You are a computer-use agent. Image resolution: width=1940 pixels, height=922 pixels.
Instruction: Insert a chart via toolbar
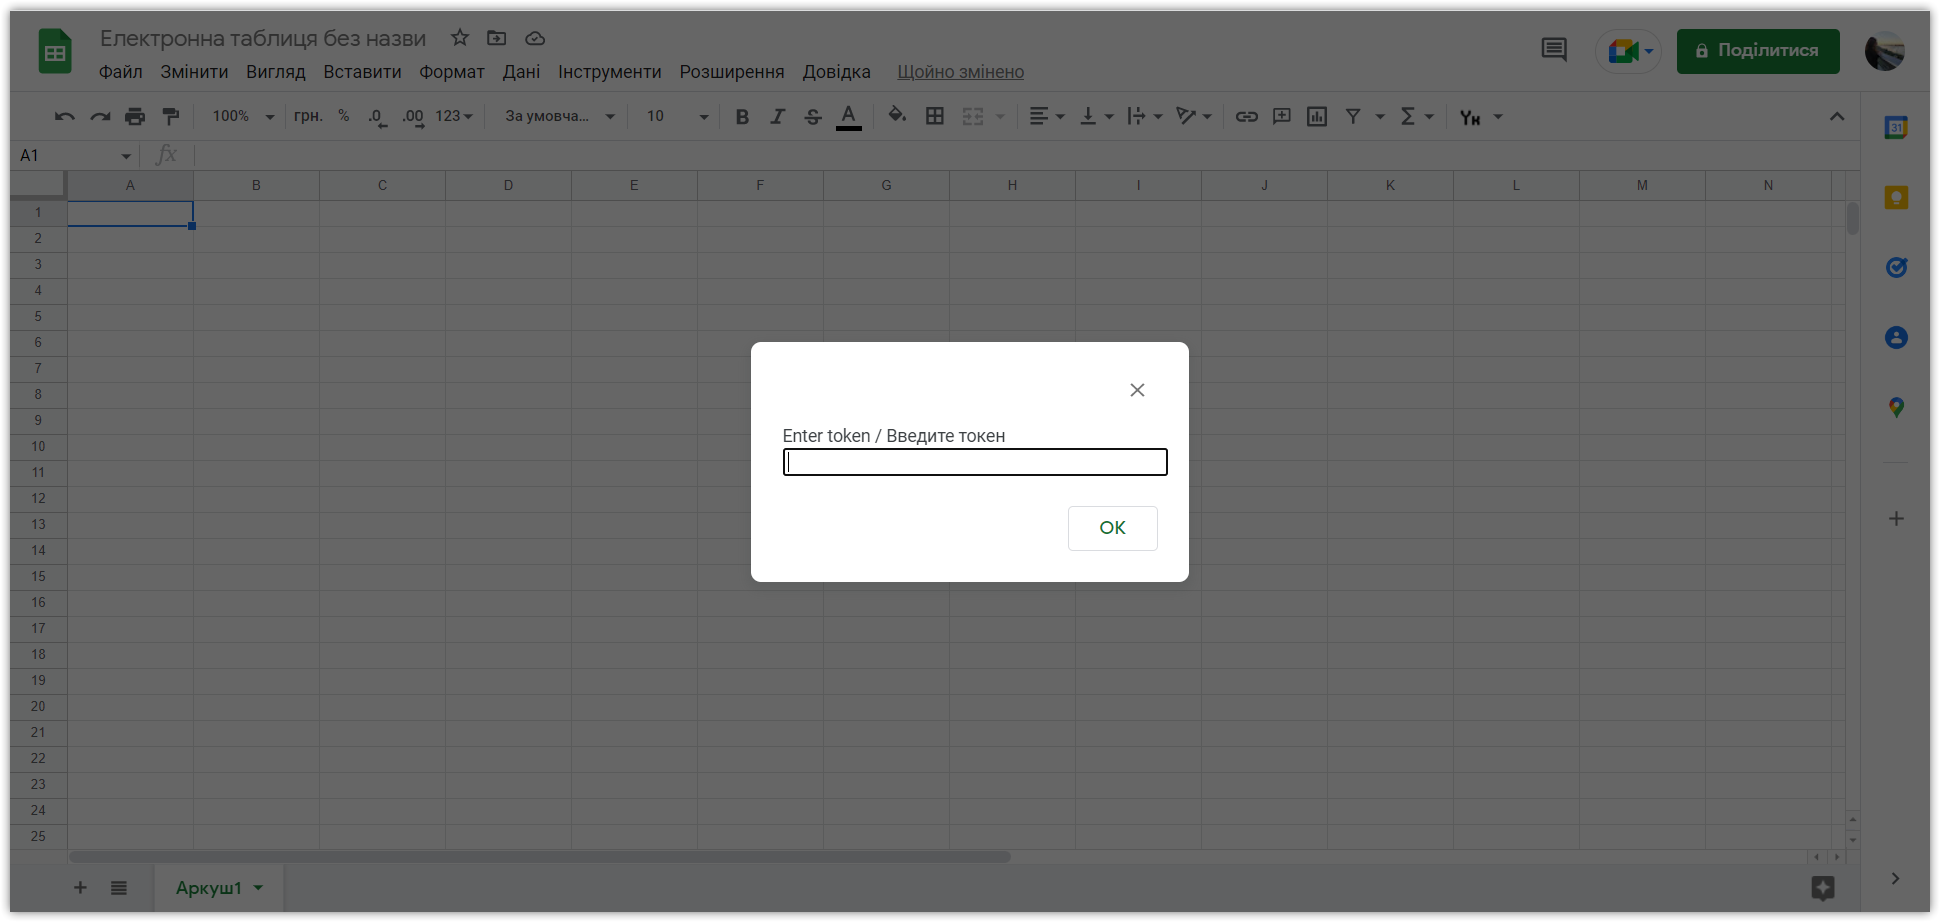(1317, 117)
